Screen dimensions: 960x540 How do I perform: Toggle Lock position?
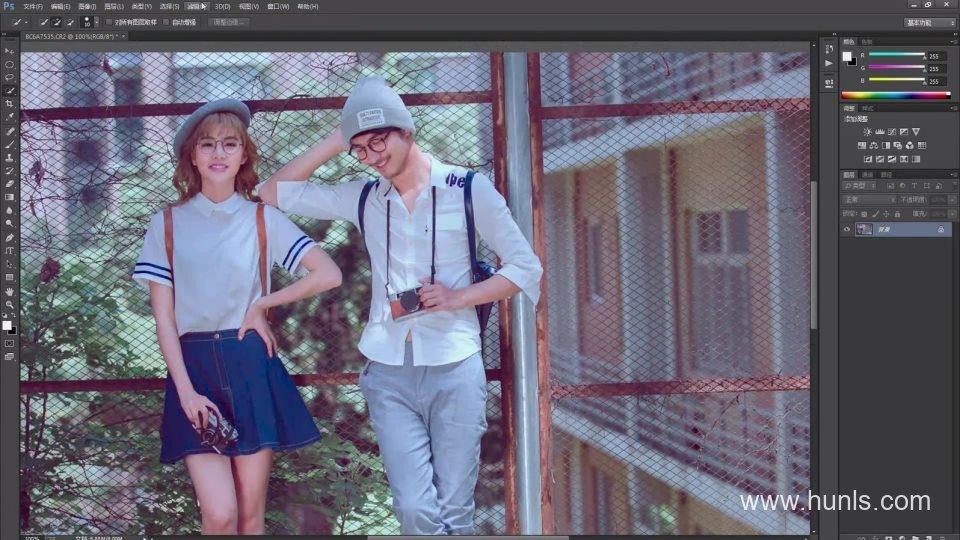pyautogui.click(x=886, y=214)
